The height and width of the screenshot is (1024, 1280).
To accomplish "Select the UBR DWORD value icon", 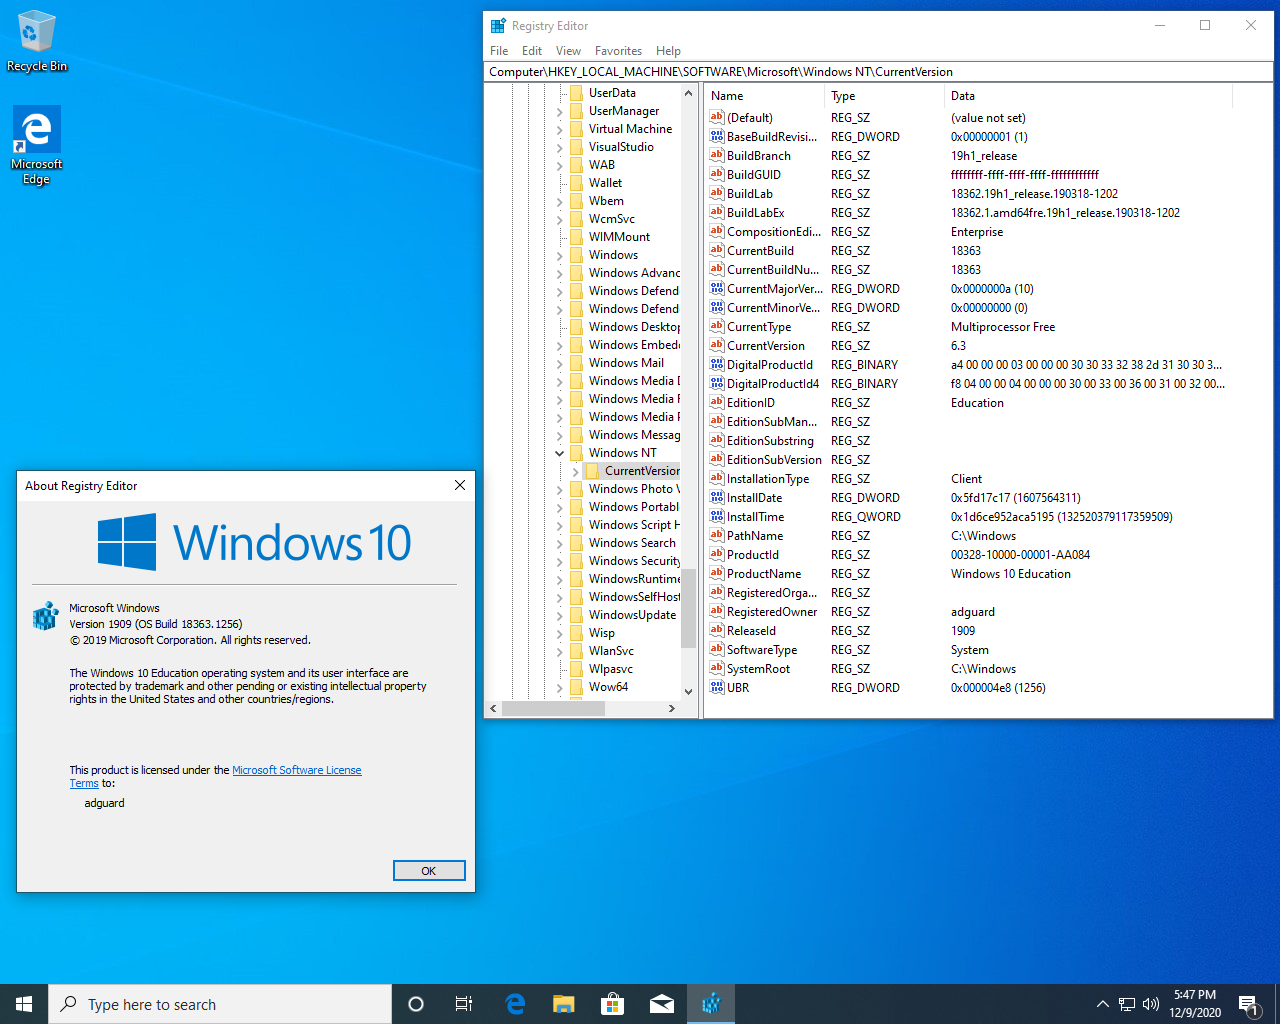I will click(716, 687).
